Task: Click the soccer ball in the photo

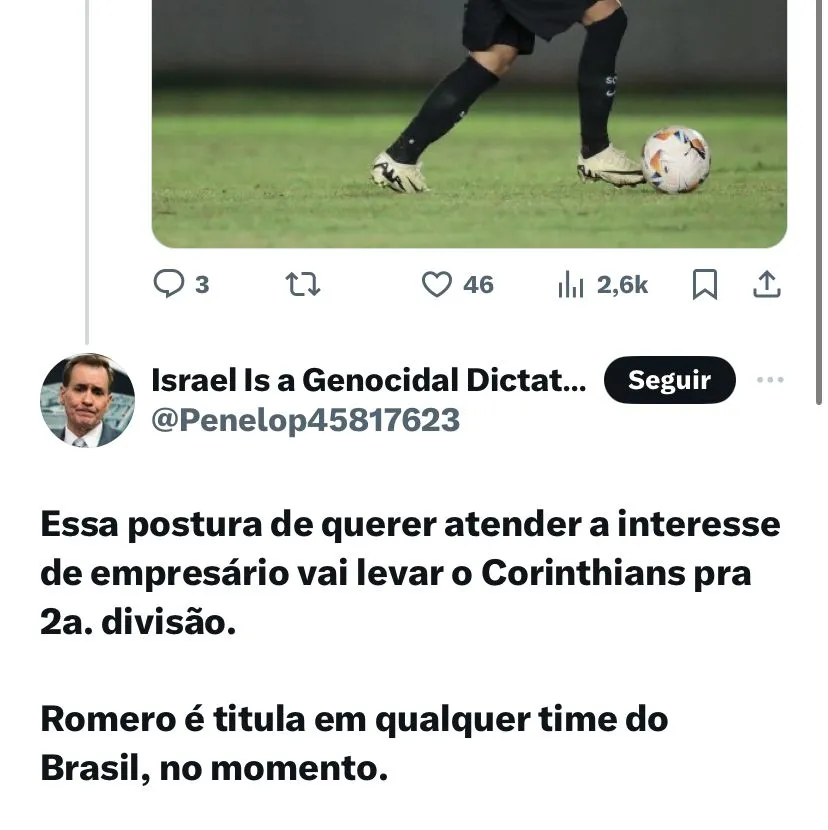Action: click(x=676, y=159)
